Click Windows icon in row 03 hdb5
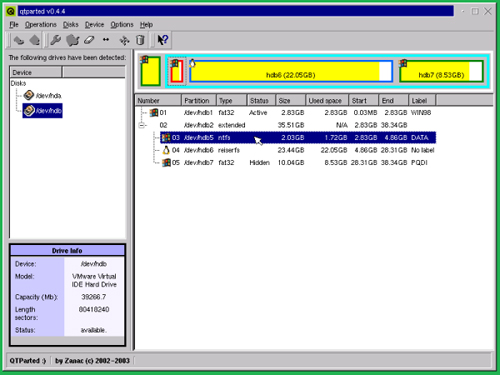The width and height of the screenshot is (500, 375). pos(166,138)
